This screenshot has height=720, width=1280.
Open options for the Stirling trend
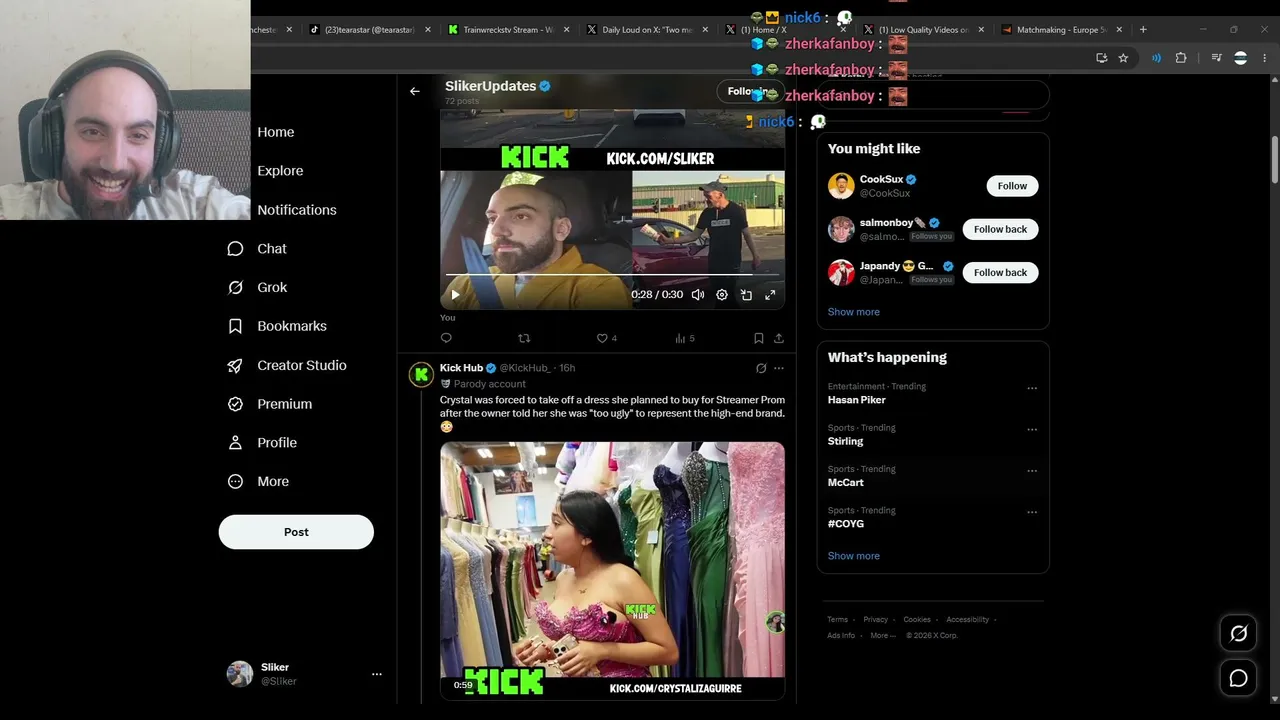pos(1032,429)
